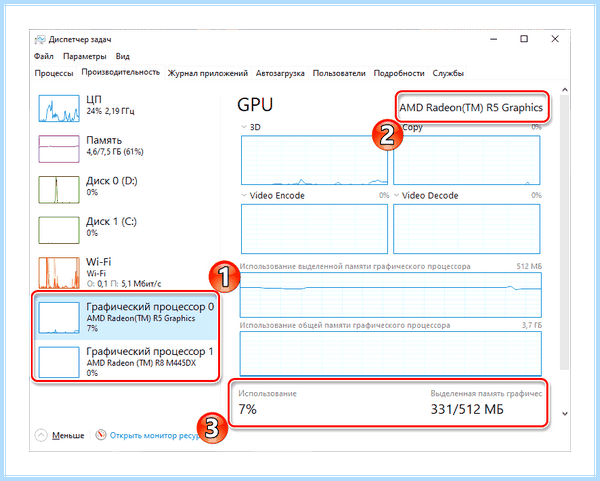
Task: Click the Диск 1 (C:) label
Action: click(x=111, y=221)
